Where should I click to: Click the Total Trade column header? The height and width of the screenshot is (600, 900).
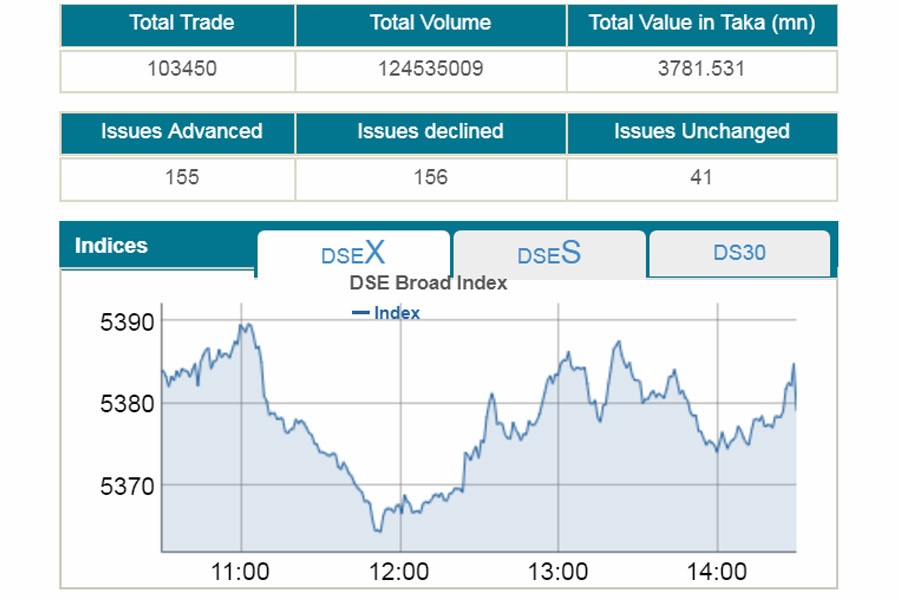click(x=180, y=23)
